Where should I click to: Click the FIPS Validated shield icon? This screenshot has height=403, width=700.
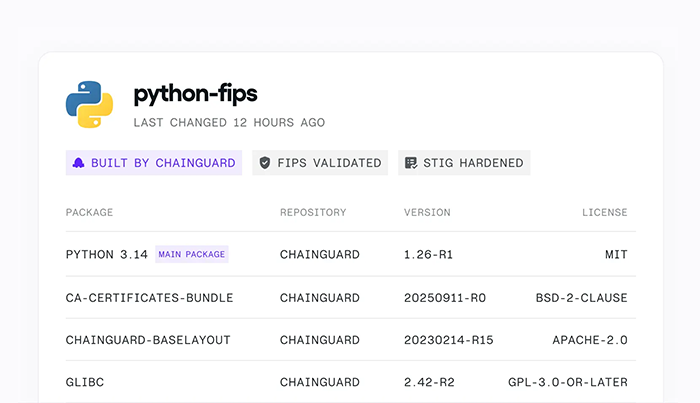click(x=265, y=163)
